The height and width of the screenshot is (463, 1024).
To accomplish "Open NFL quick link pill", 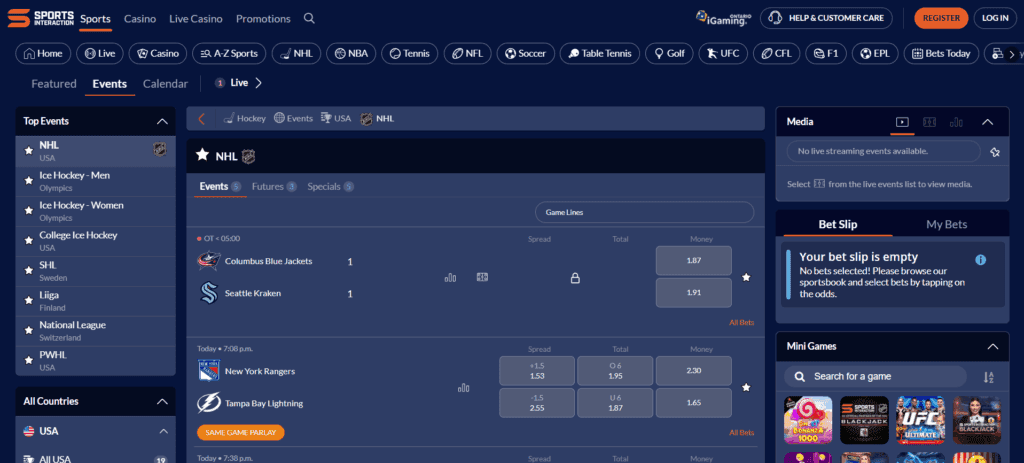I will (x=467, y=54).
